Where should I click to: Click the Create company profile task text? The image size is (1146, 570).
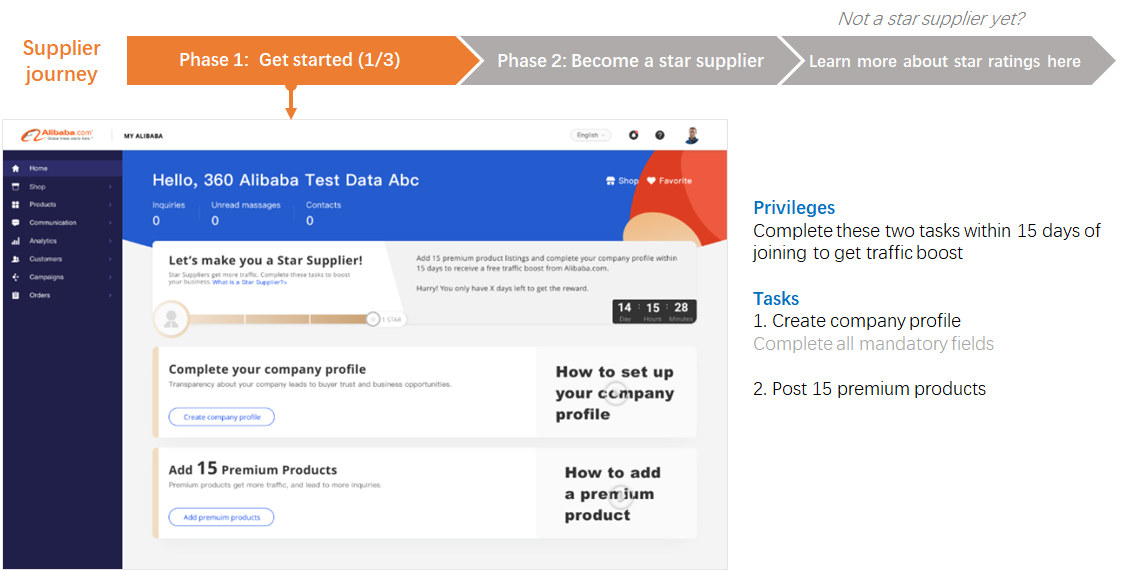click(x=857, y=321)
